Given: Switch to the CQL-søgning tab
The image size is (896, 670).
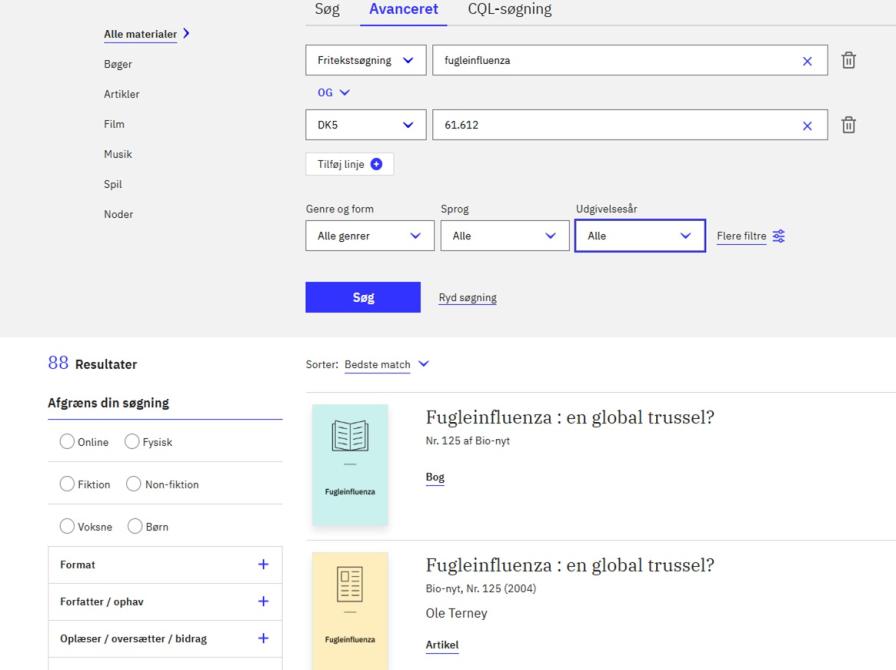Looking at the screenshot, I should pyautogui.click(x=509, y=9).
